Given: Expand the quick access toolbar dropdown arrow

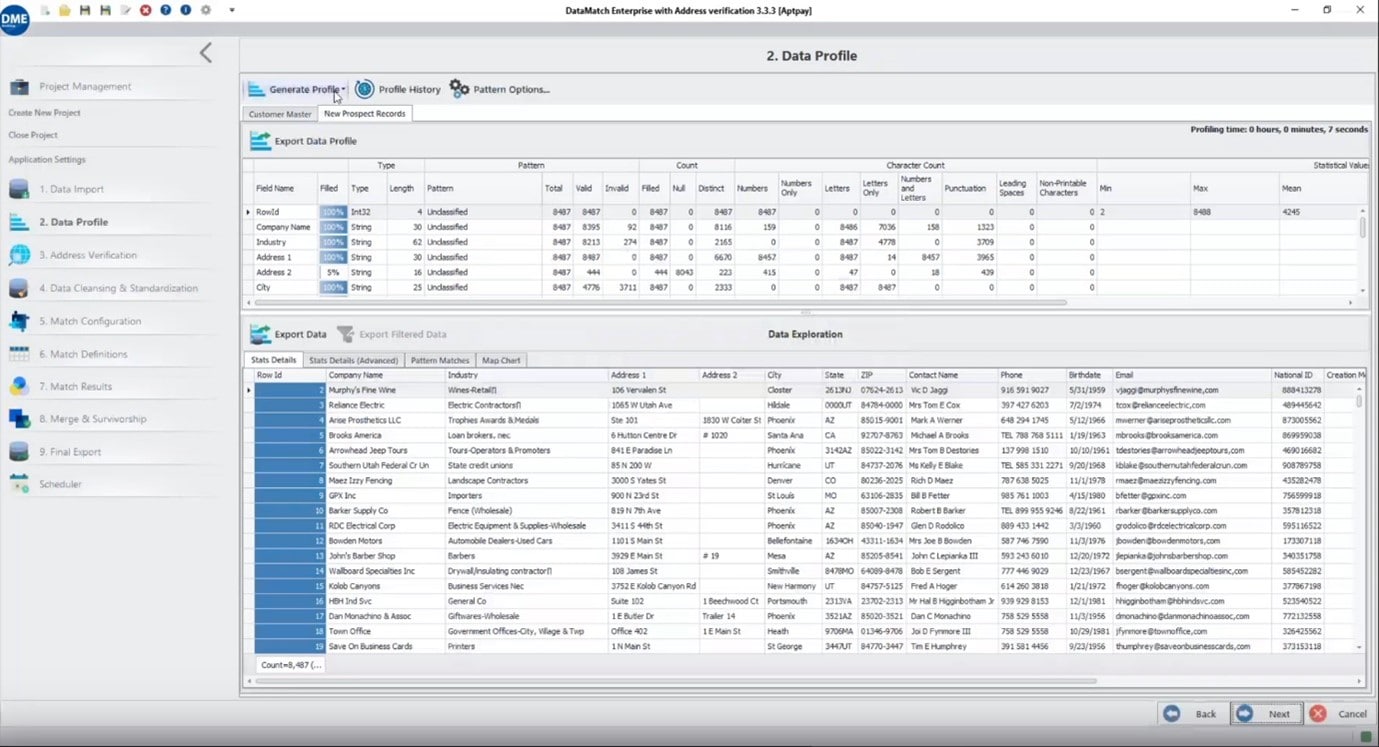Looking at the screenshot, I should (232, 10).
